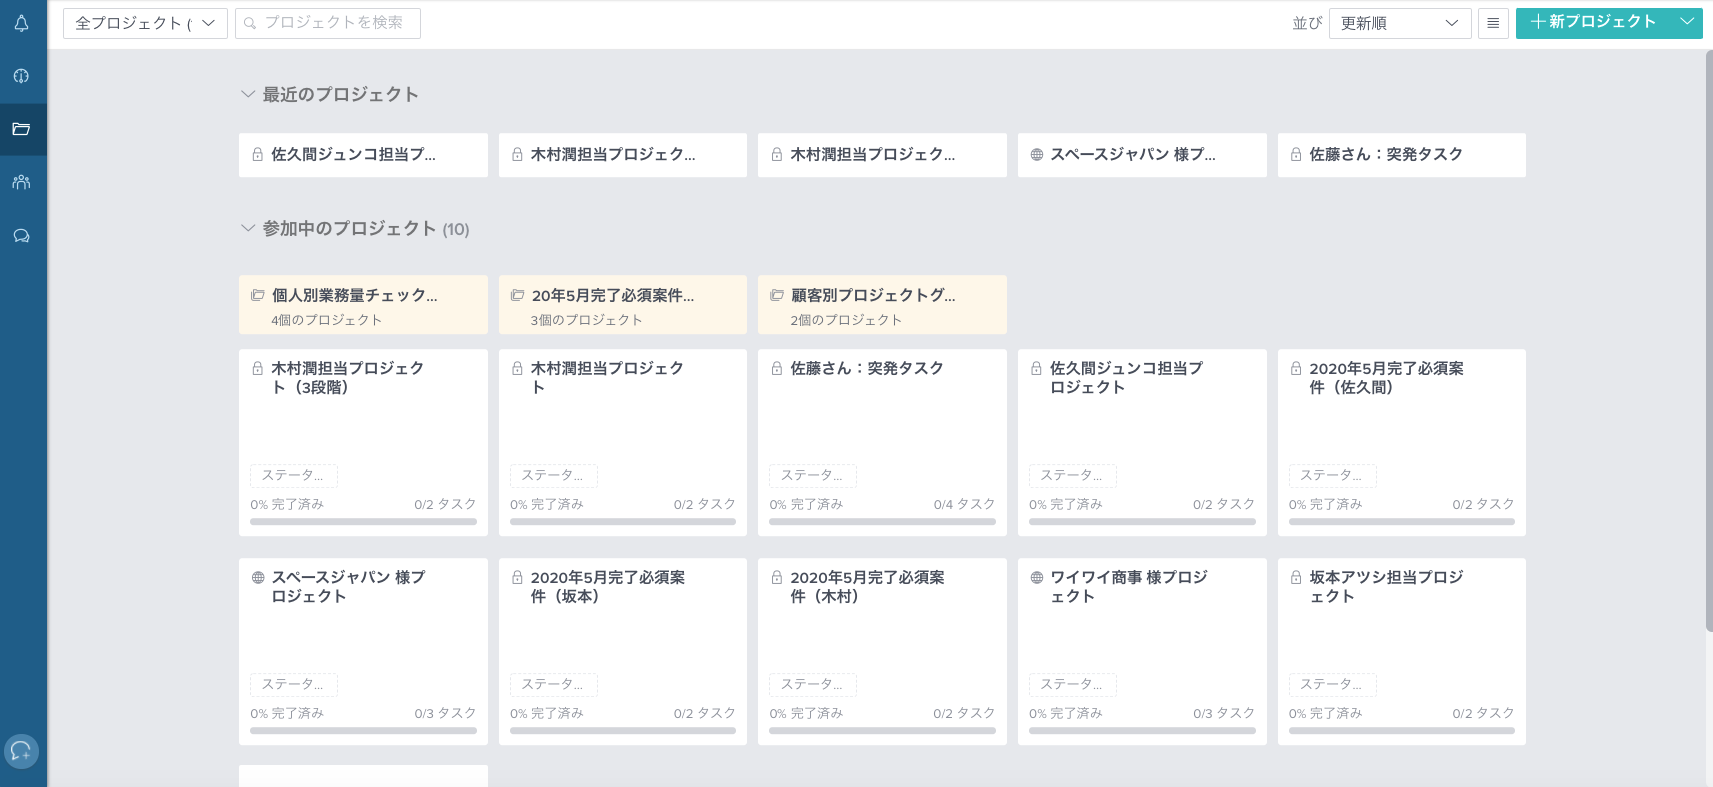Click the lock icon on recent 佐藤さん：突発タスク card

(1296, 155)
